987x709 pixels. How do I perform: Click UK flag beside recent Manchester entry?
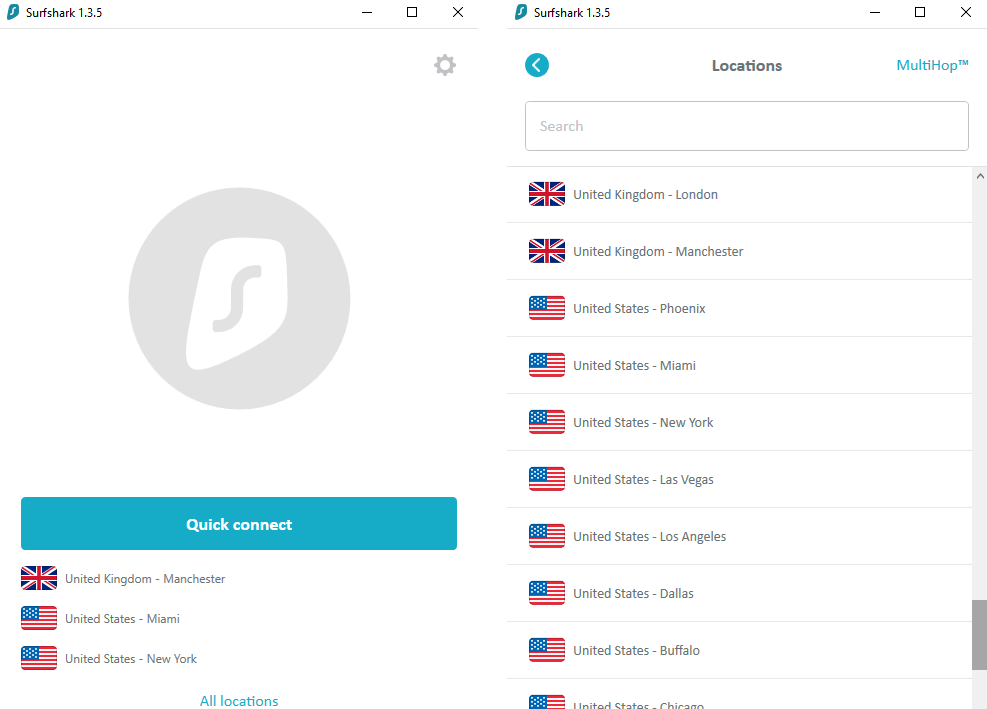pos(39,578)
